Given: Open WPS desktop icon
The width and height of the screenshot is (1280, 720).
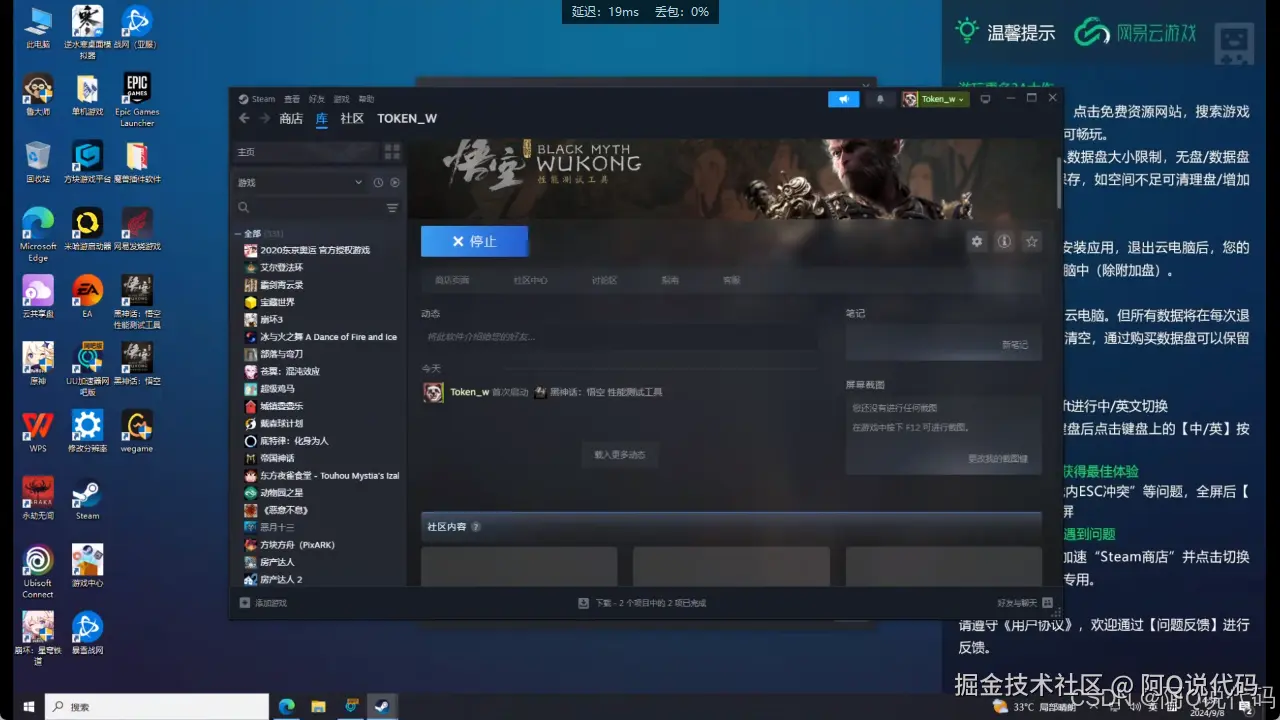Looking at the screenshot, I should tap(38, 431).
